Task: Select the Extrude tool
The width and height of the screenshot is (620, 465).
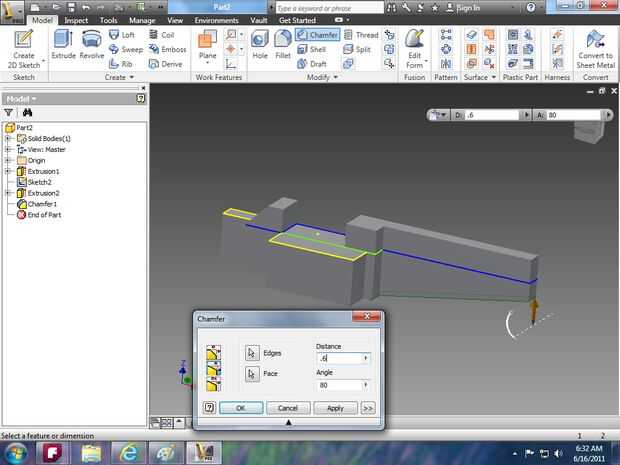Action: coord(63,44)
